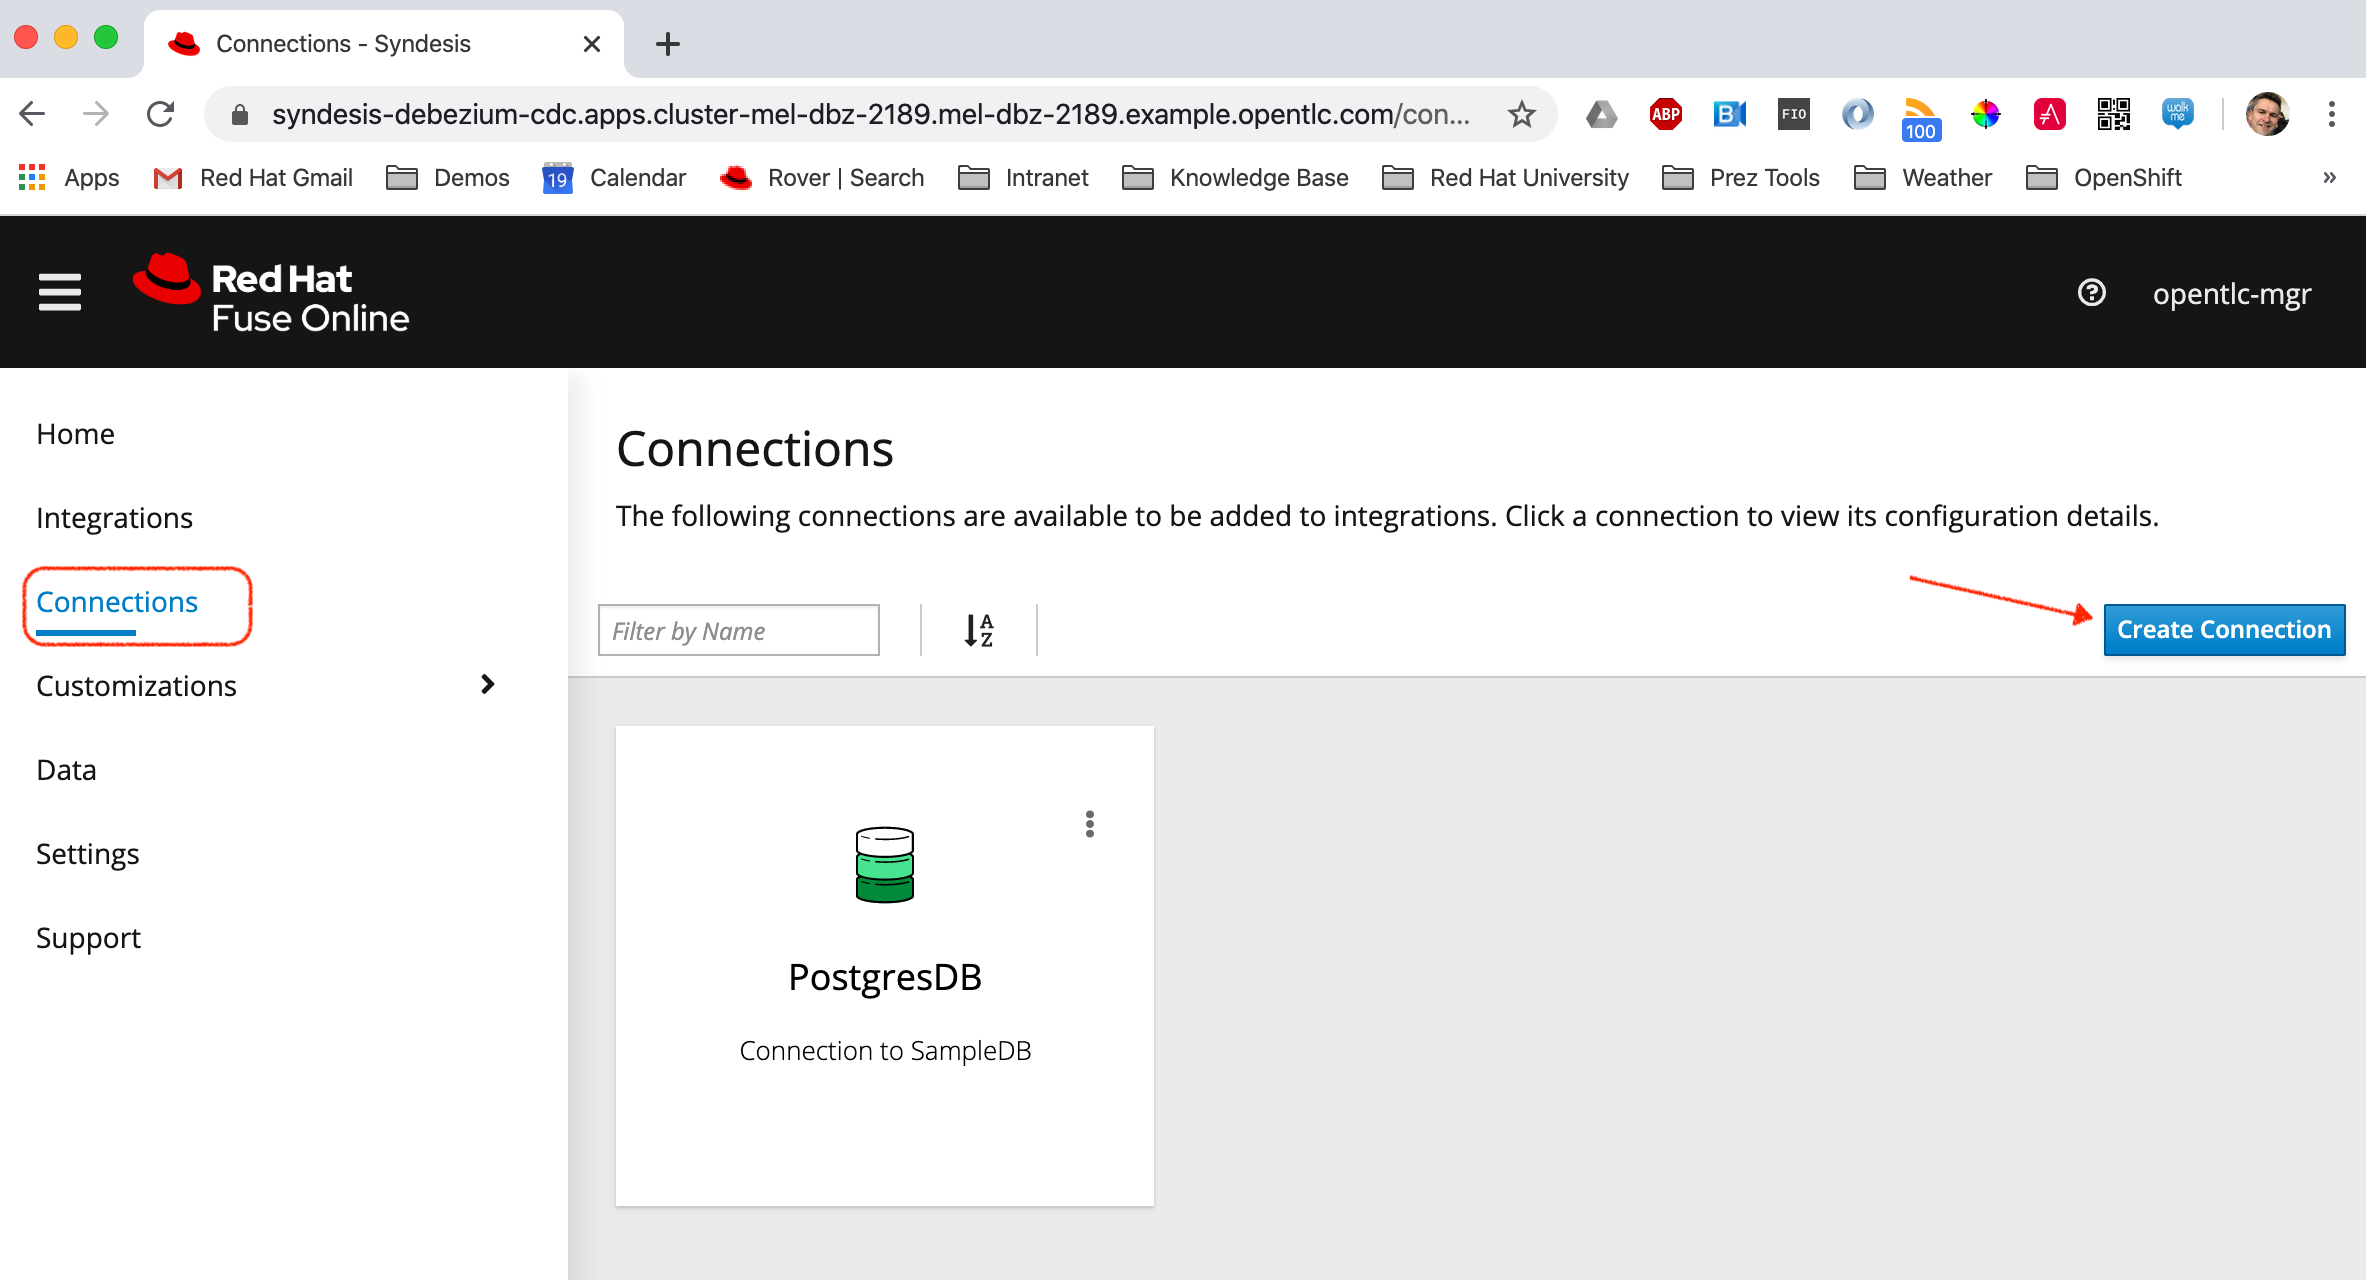Screen dimensions: 2366x1280
Task: Close the Connections - Syndesis tab
Action: pos(591,44)
